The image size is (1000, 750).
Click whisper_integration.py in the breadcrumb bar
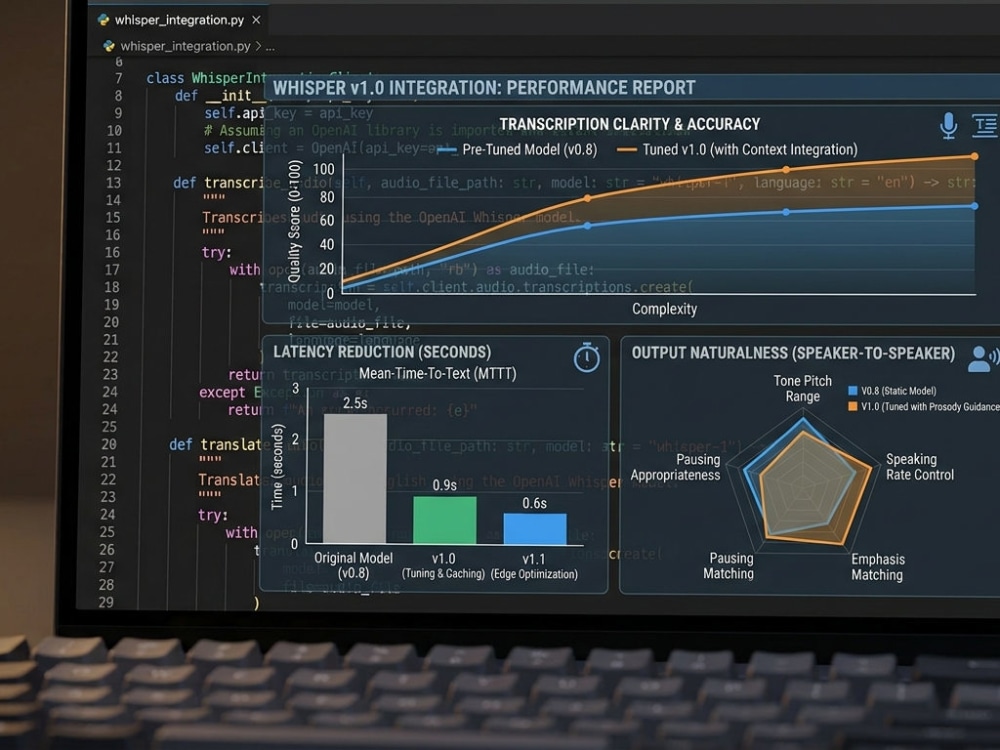point(185,46)
